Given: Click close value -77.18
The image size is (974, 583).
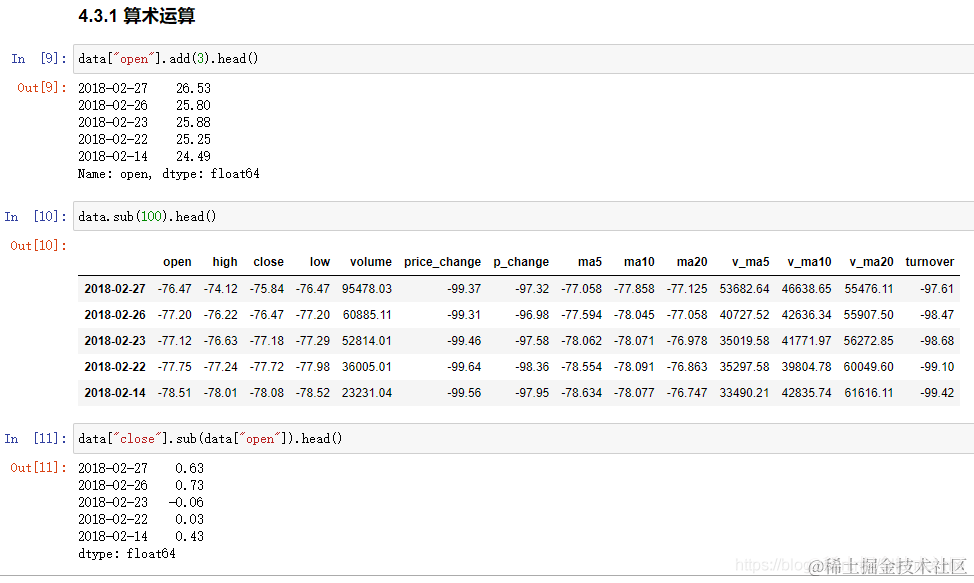Looking at the screenshot, I should click(x=266, y=341).
